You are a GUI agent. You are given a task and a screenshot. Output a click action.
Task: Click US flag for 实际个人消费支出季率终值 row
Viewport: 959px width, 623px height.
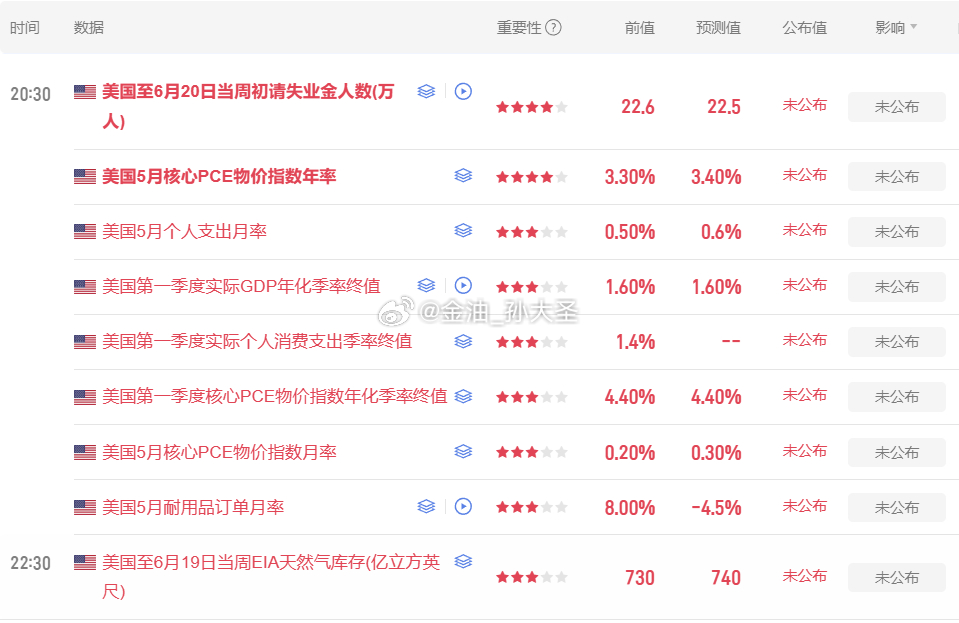(x=85, y=341)
